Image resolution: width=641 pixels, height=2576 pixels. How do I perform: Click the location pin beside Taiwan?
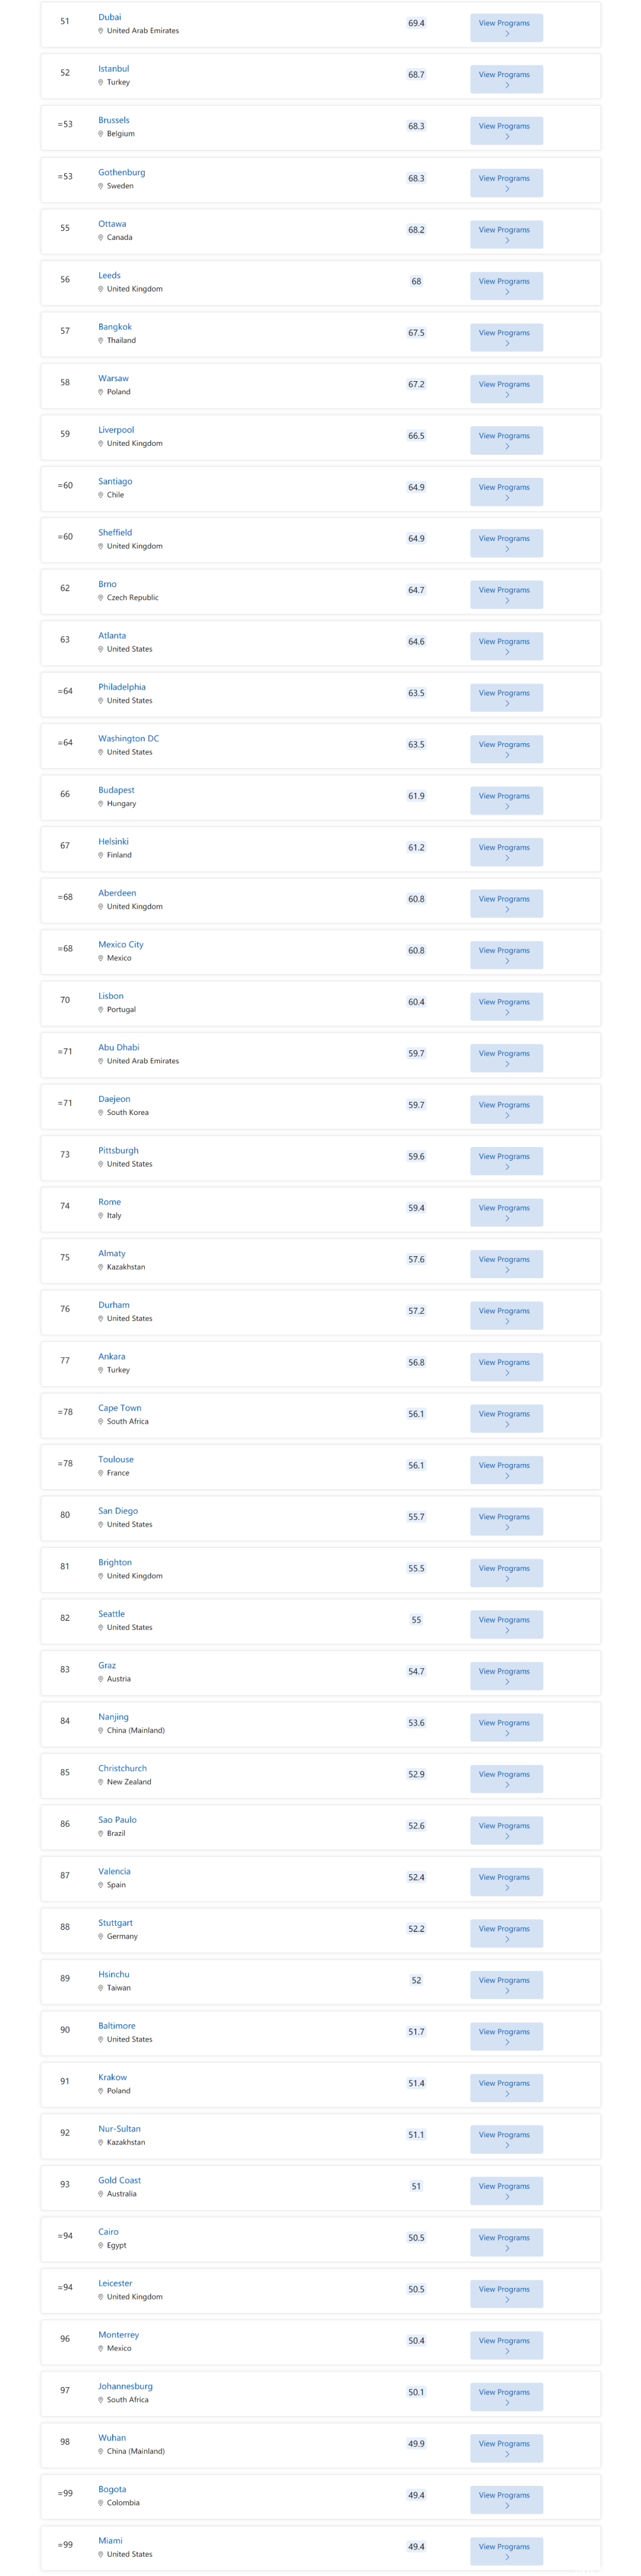(101, 1988)
